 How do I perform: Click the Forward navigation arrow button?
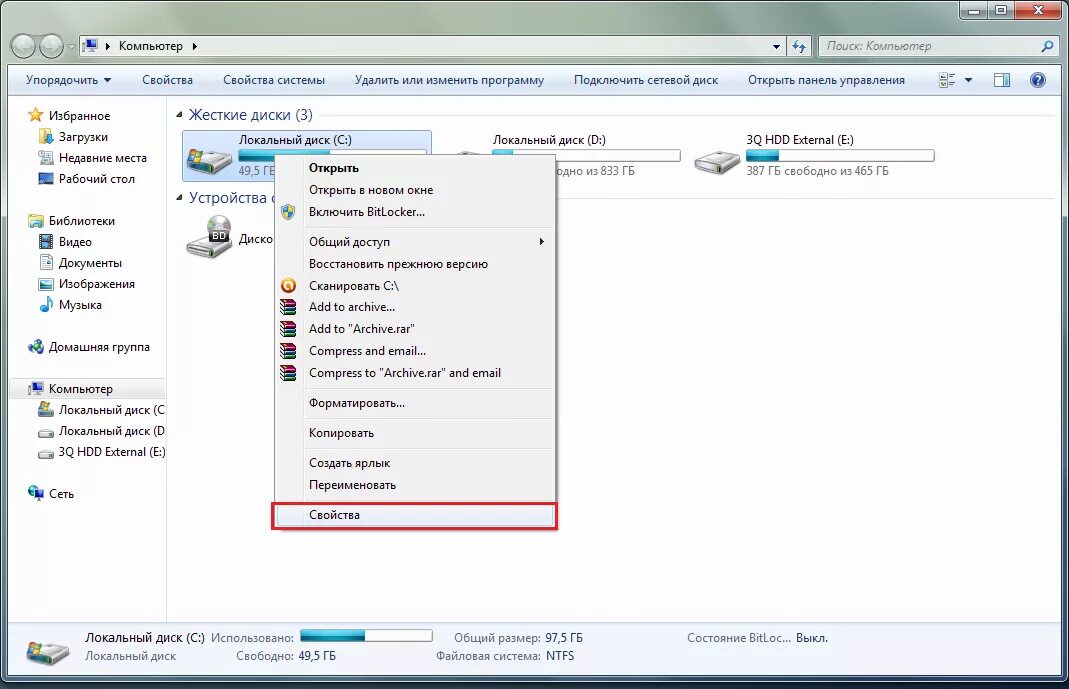click(51, 46)
